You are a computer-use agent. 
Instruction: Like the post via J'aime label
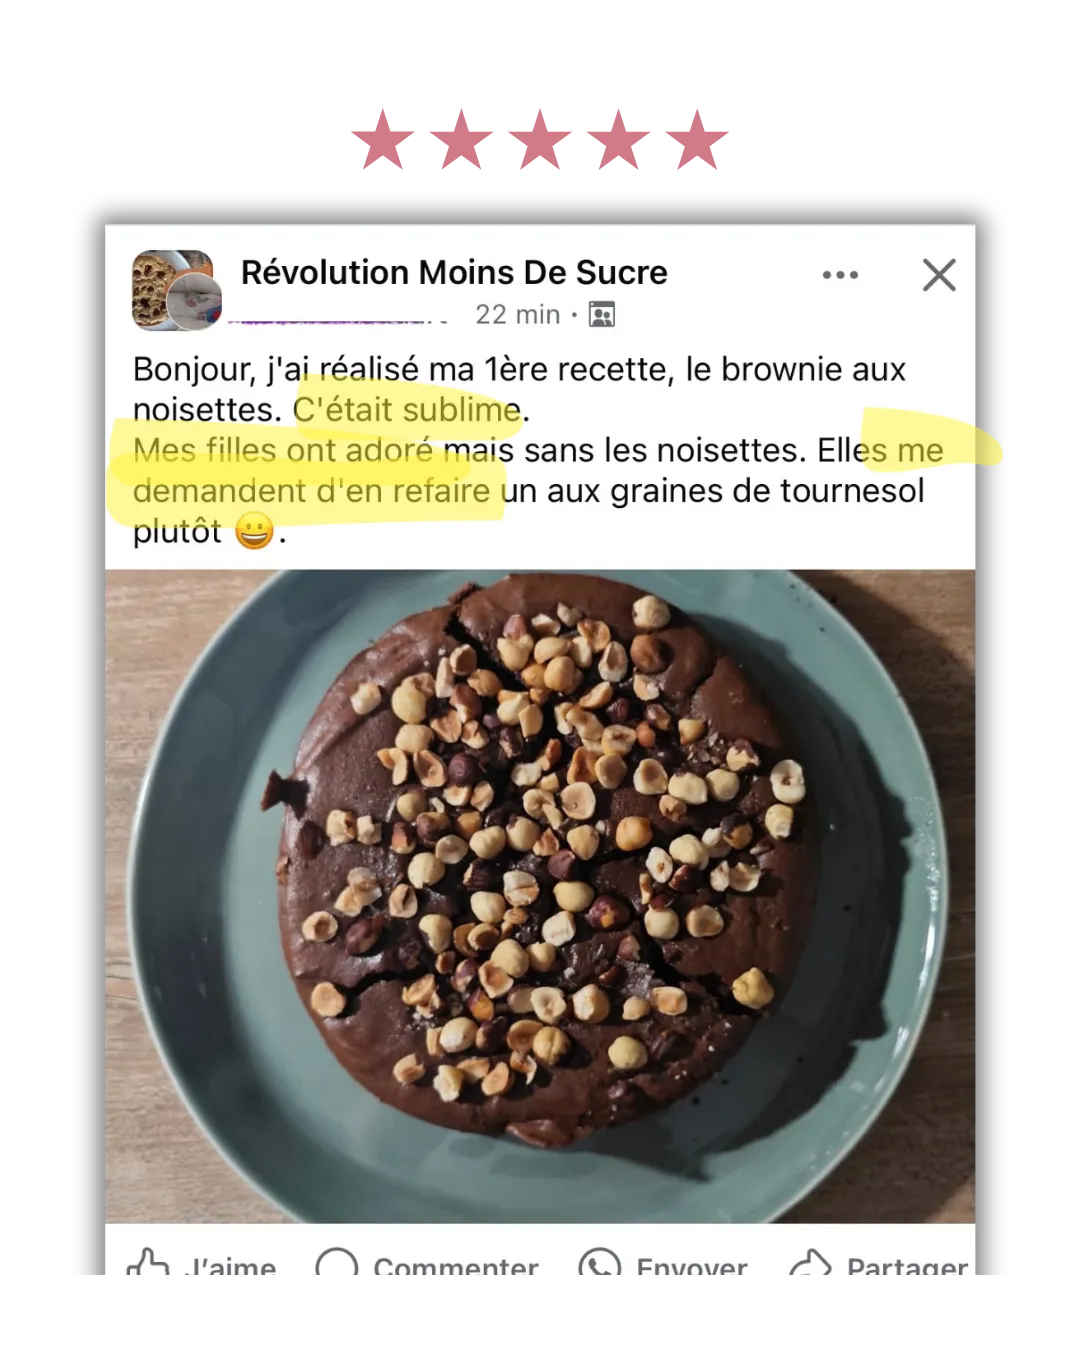pyautogui.click(x=231, y=1266)
